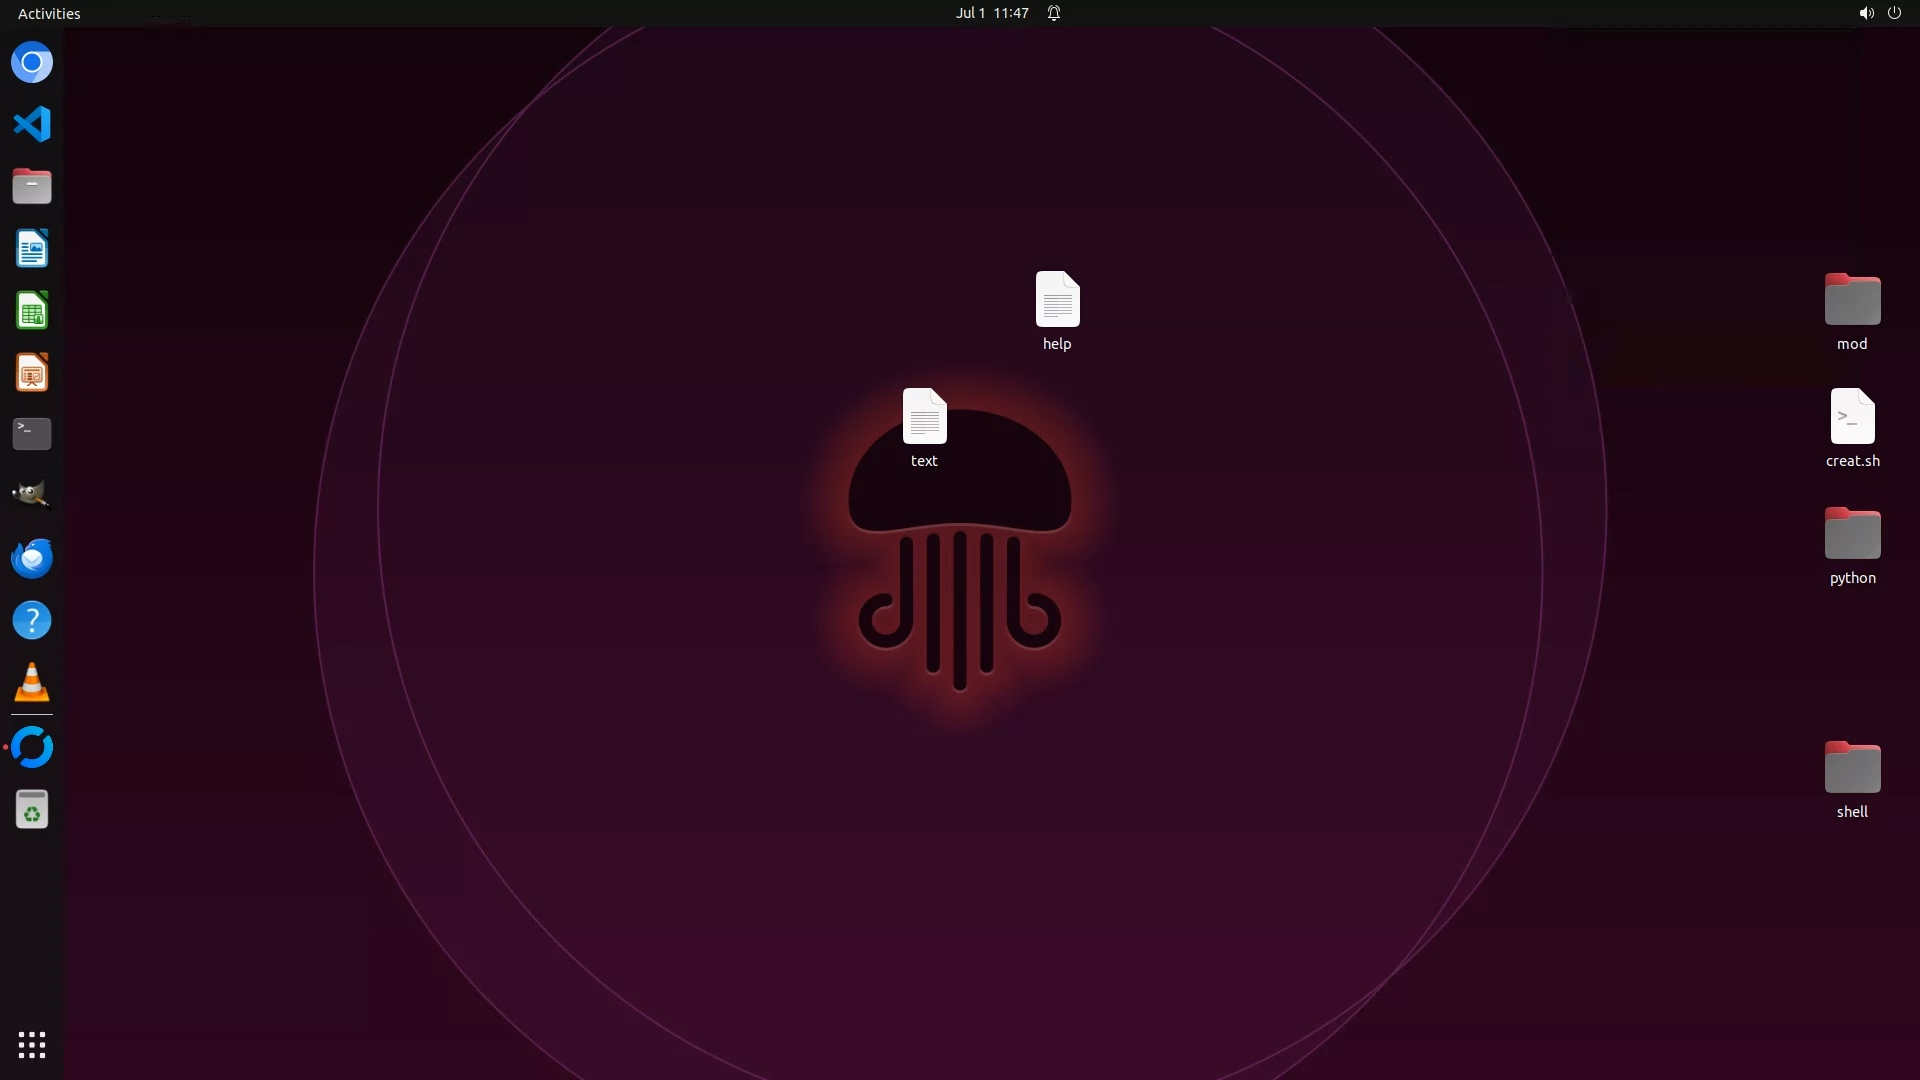1920x1080 pixels.
Task: Launch Thunderbird mail client
Action: [32, 558]
